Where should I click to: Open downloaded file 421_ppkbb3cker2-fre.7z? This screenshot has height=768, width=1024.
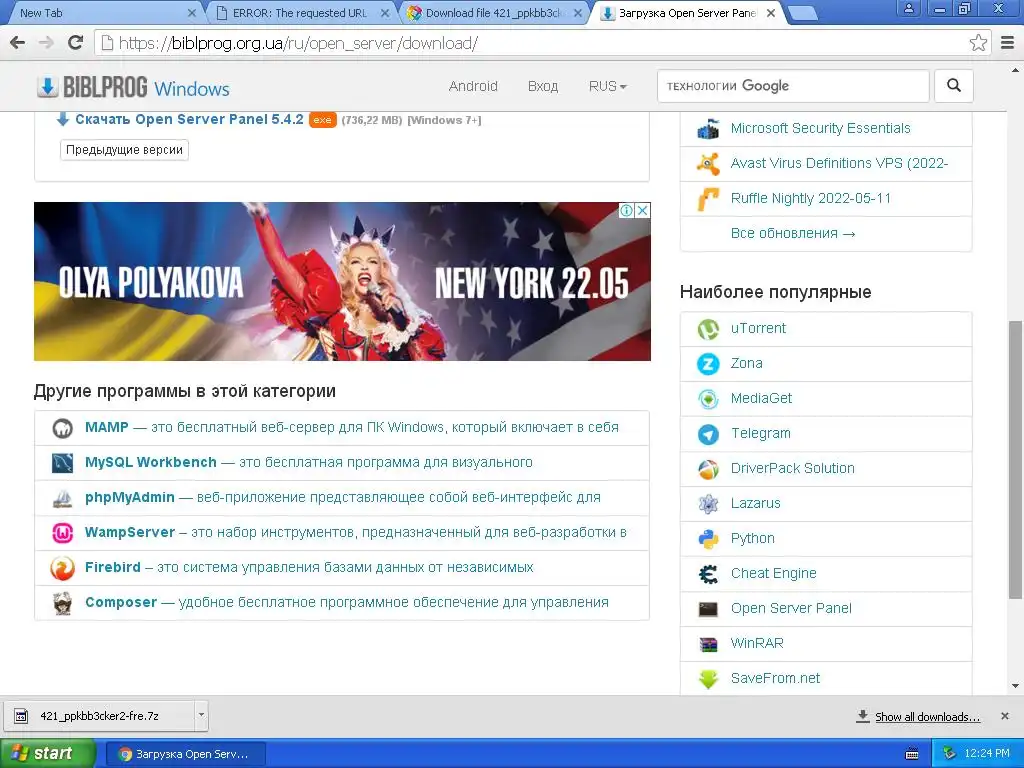pyautogui.click(x=99, y=716)
